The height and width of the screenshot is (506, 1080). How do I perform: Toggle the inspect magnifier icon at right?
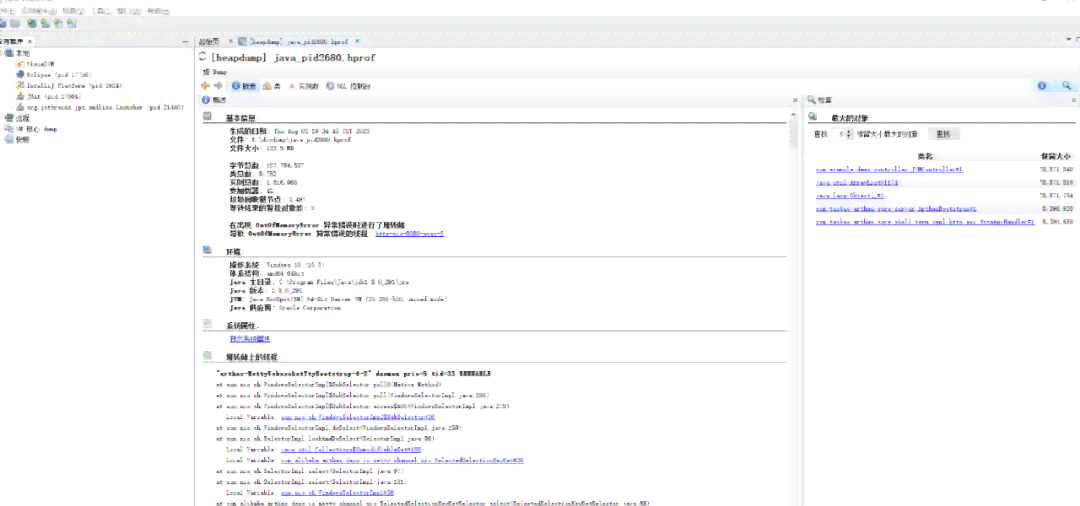1066,86
